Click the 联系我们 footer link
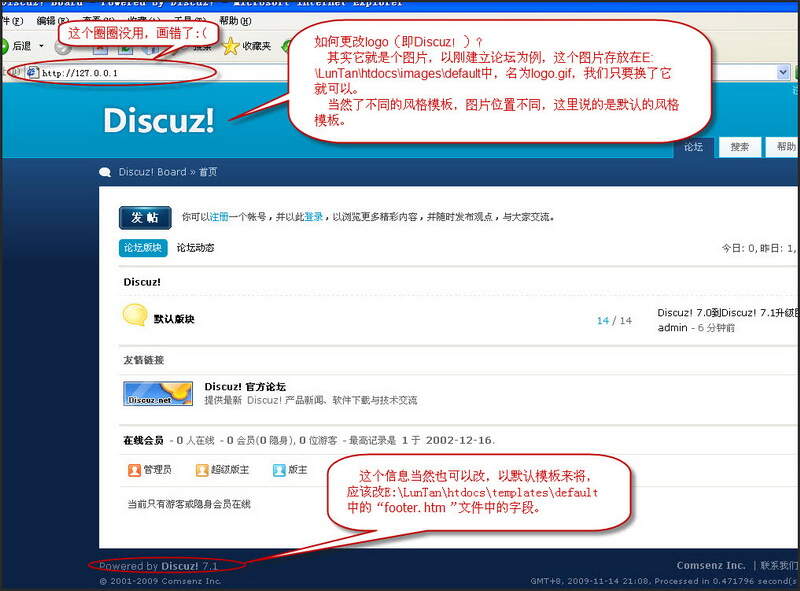This screenshot has height=591, width=800. [780, 565]
